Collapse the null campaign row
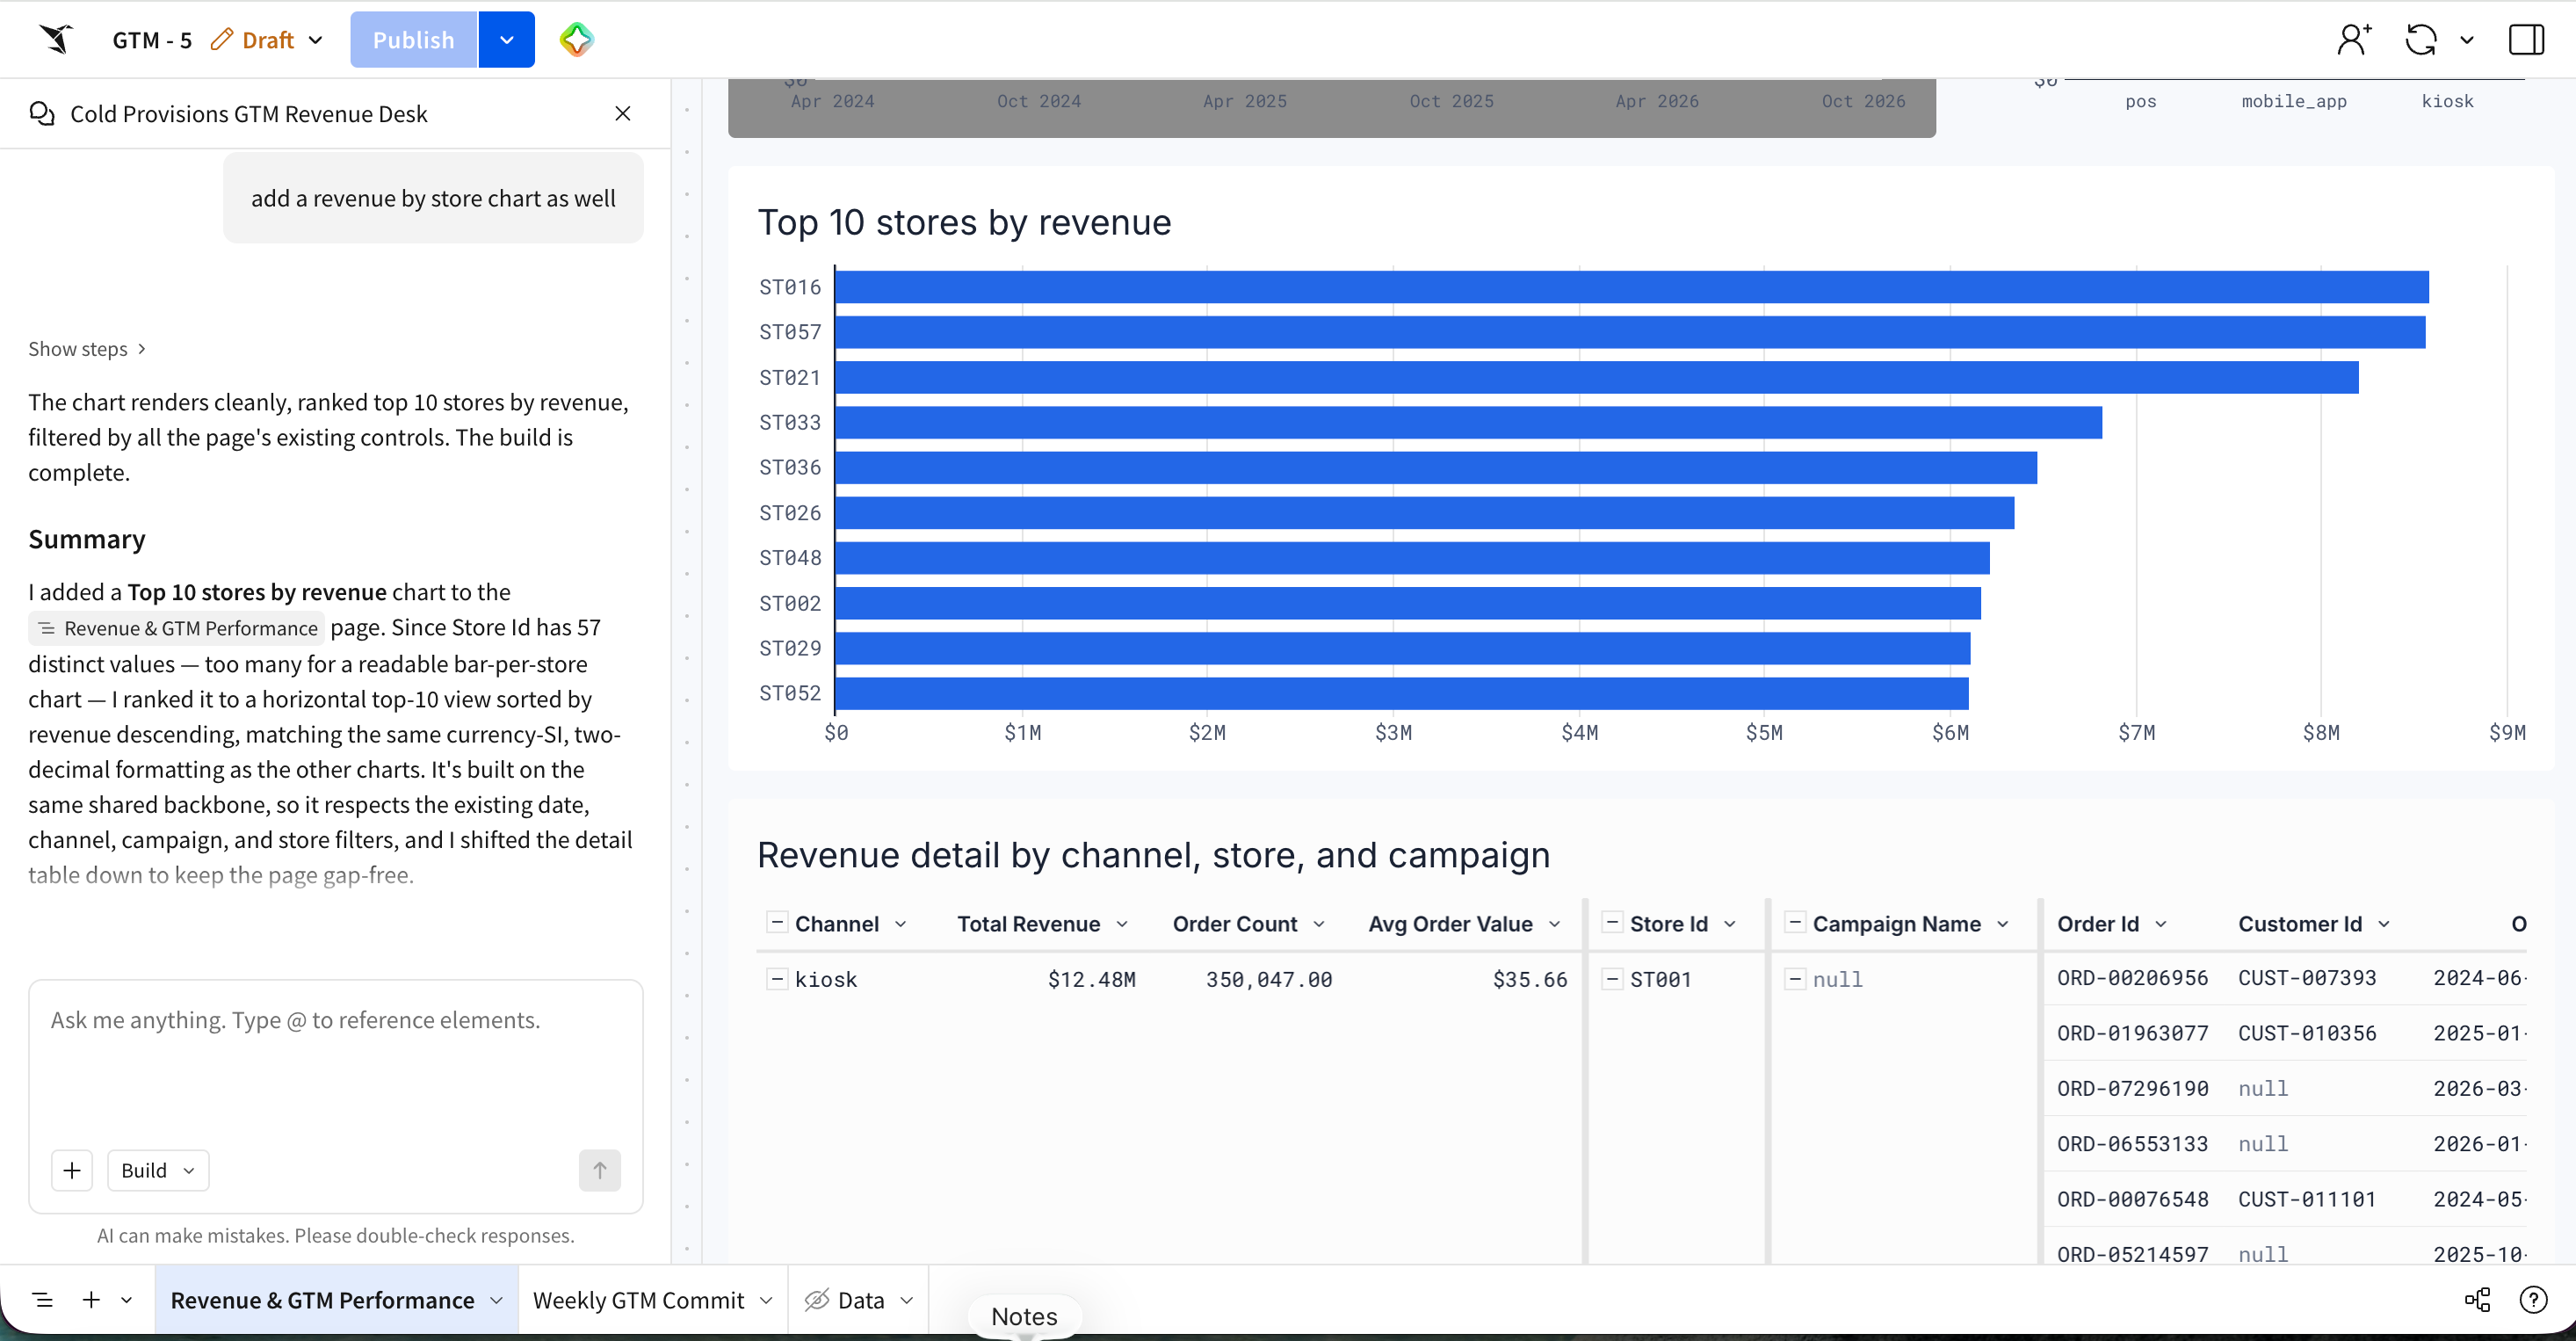Image resolution: width=2576 pixels, height=1341 pixels. (x=1794, y=978)
